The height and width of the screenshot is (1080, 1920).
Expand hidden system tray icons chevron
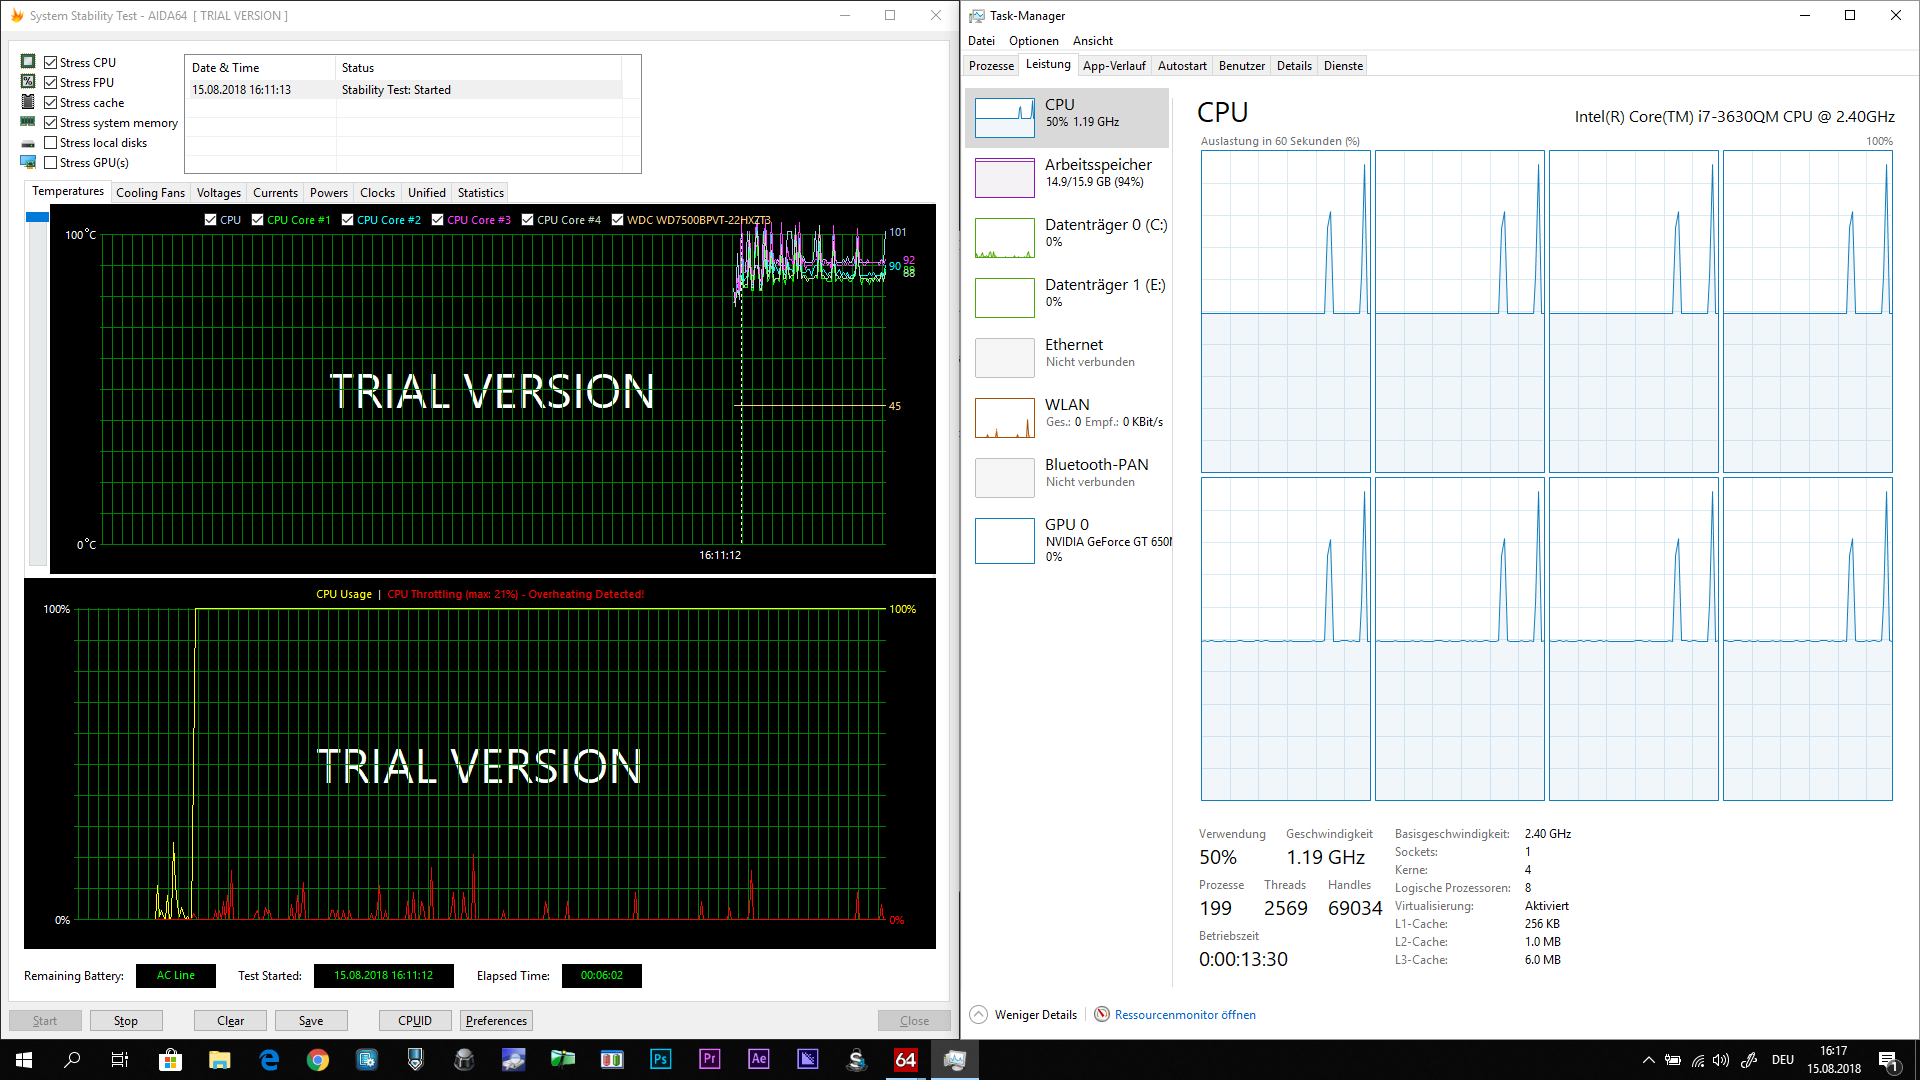coord(1648,1060)
